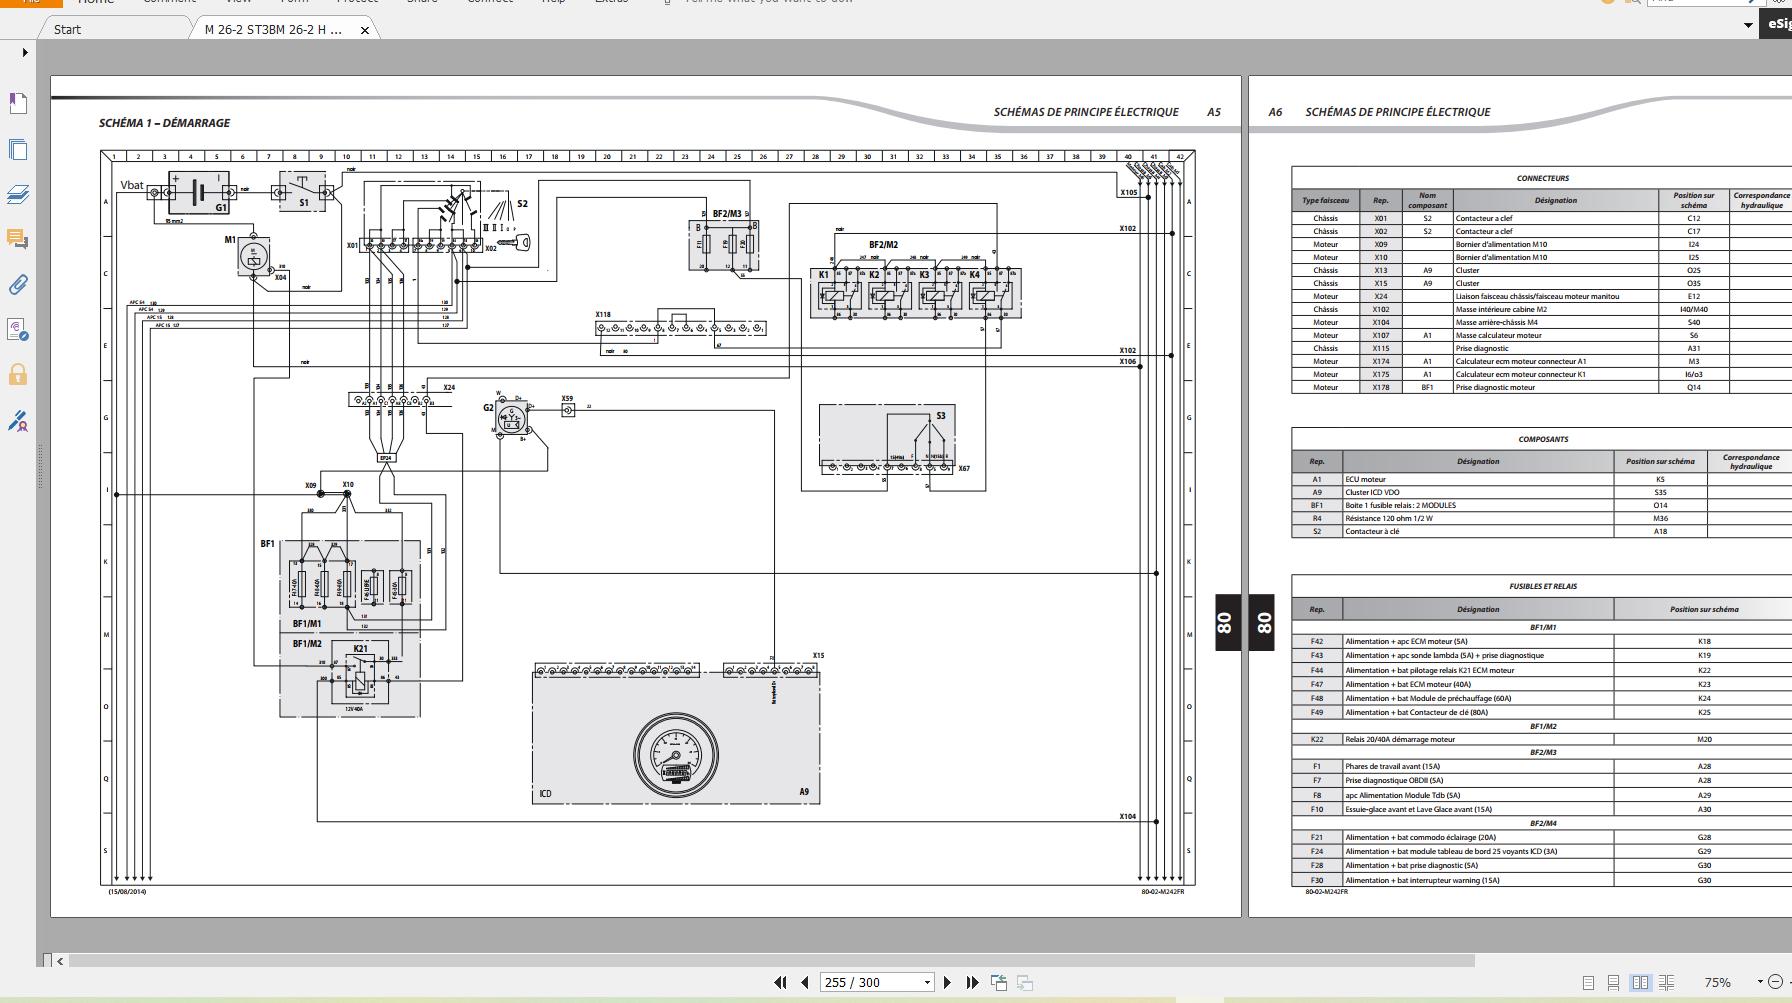Open the tab list dropdown arrow

pyautogui.click(x=1748, y=26)
